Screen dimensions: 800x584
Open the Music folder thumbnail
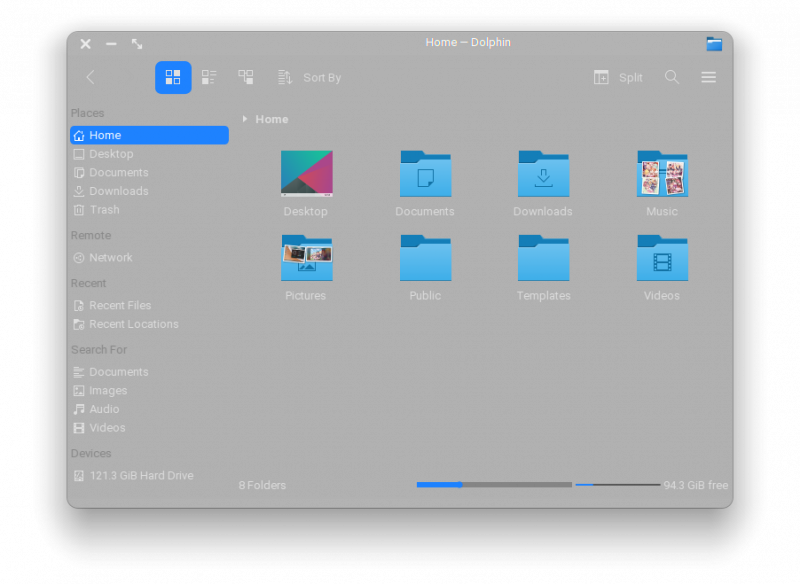coord(661,173)
